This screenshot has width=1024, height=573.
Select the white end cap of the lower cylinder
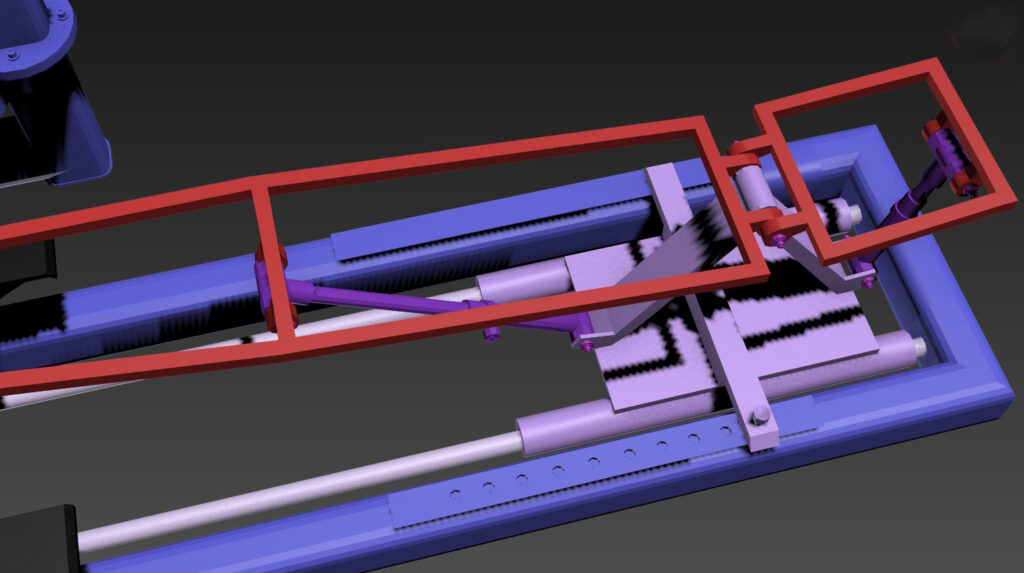(918, 347)
